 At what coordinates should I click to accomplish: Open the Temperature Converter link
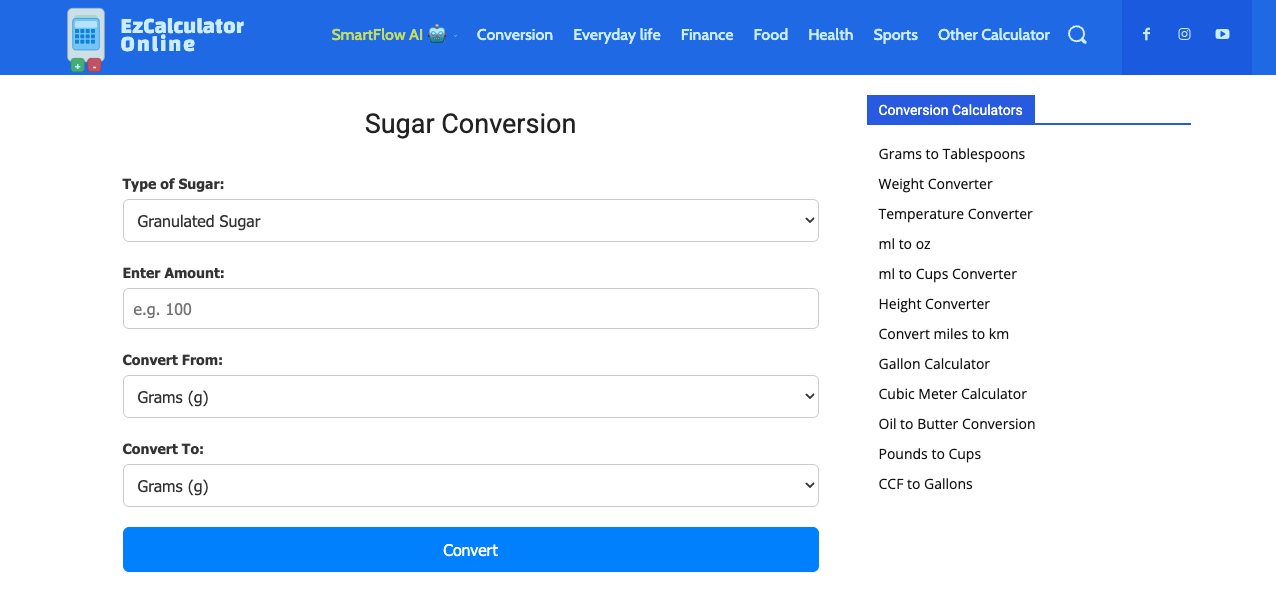pyautogui.click(x=956, y=214)
